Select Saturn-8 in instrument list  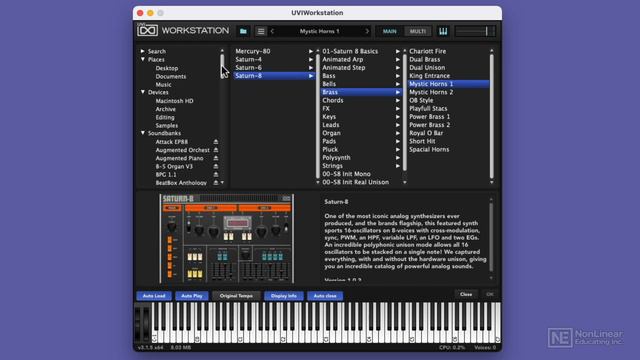coord(274,76)
